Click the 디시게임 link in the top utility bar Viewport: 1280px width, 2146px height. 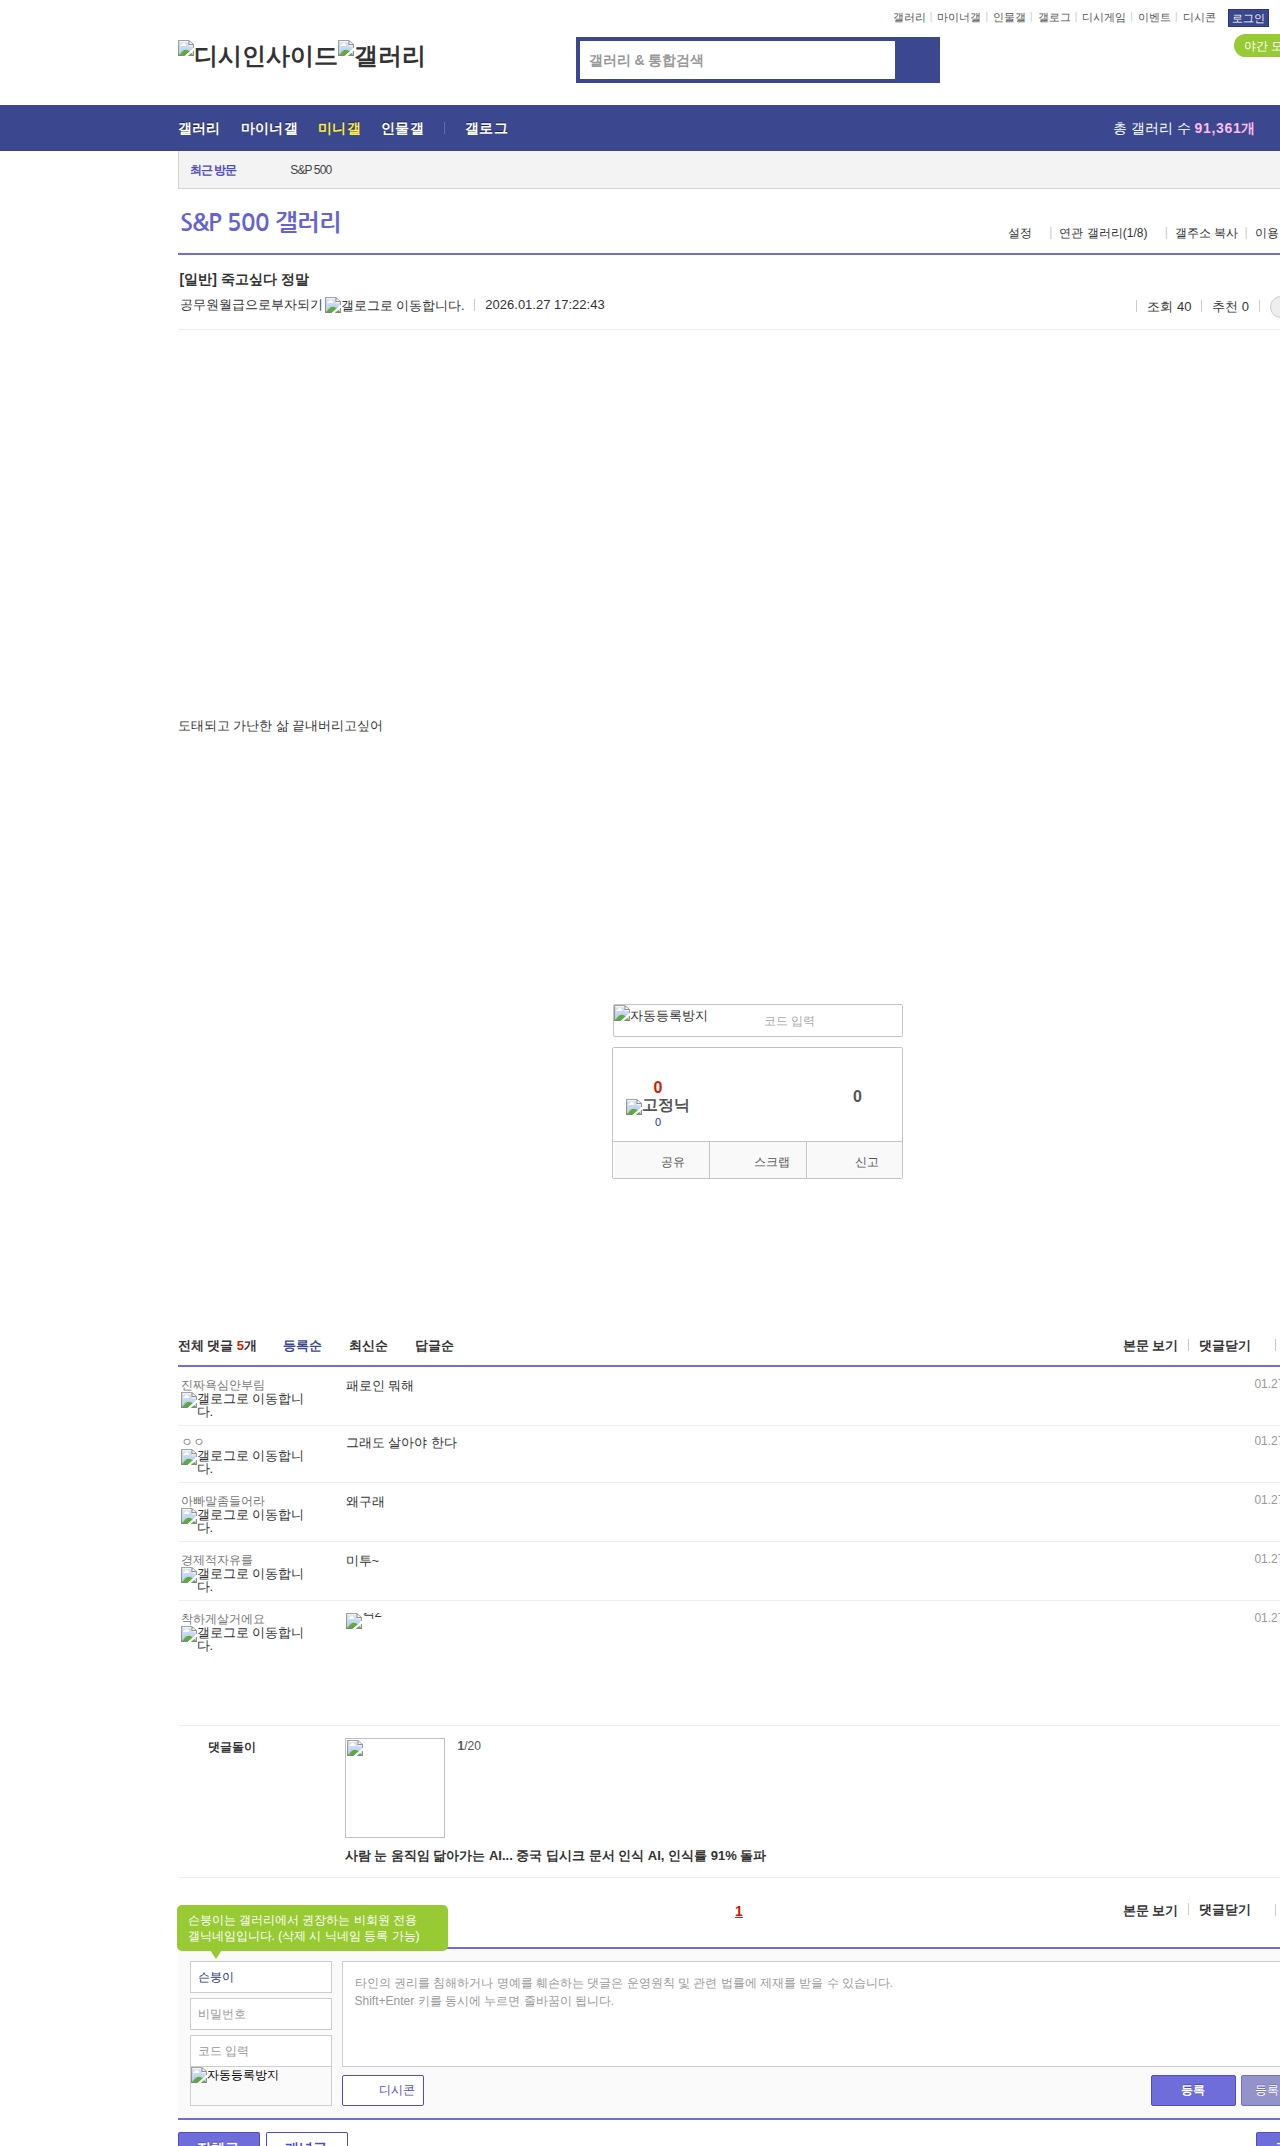[x=1104, y=18]
